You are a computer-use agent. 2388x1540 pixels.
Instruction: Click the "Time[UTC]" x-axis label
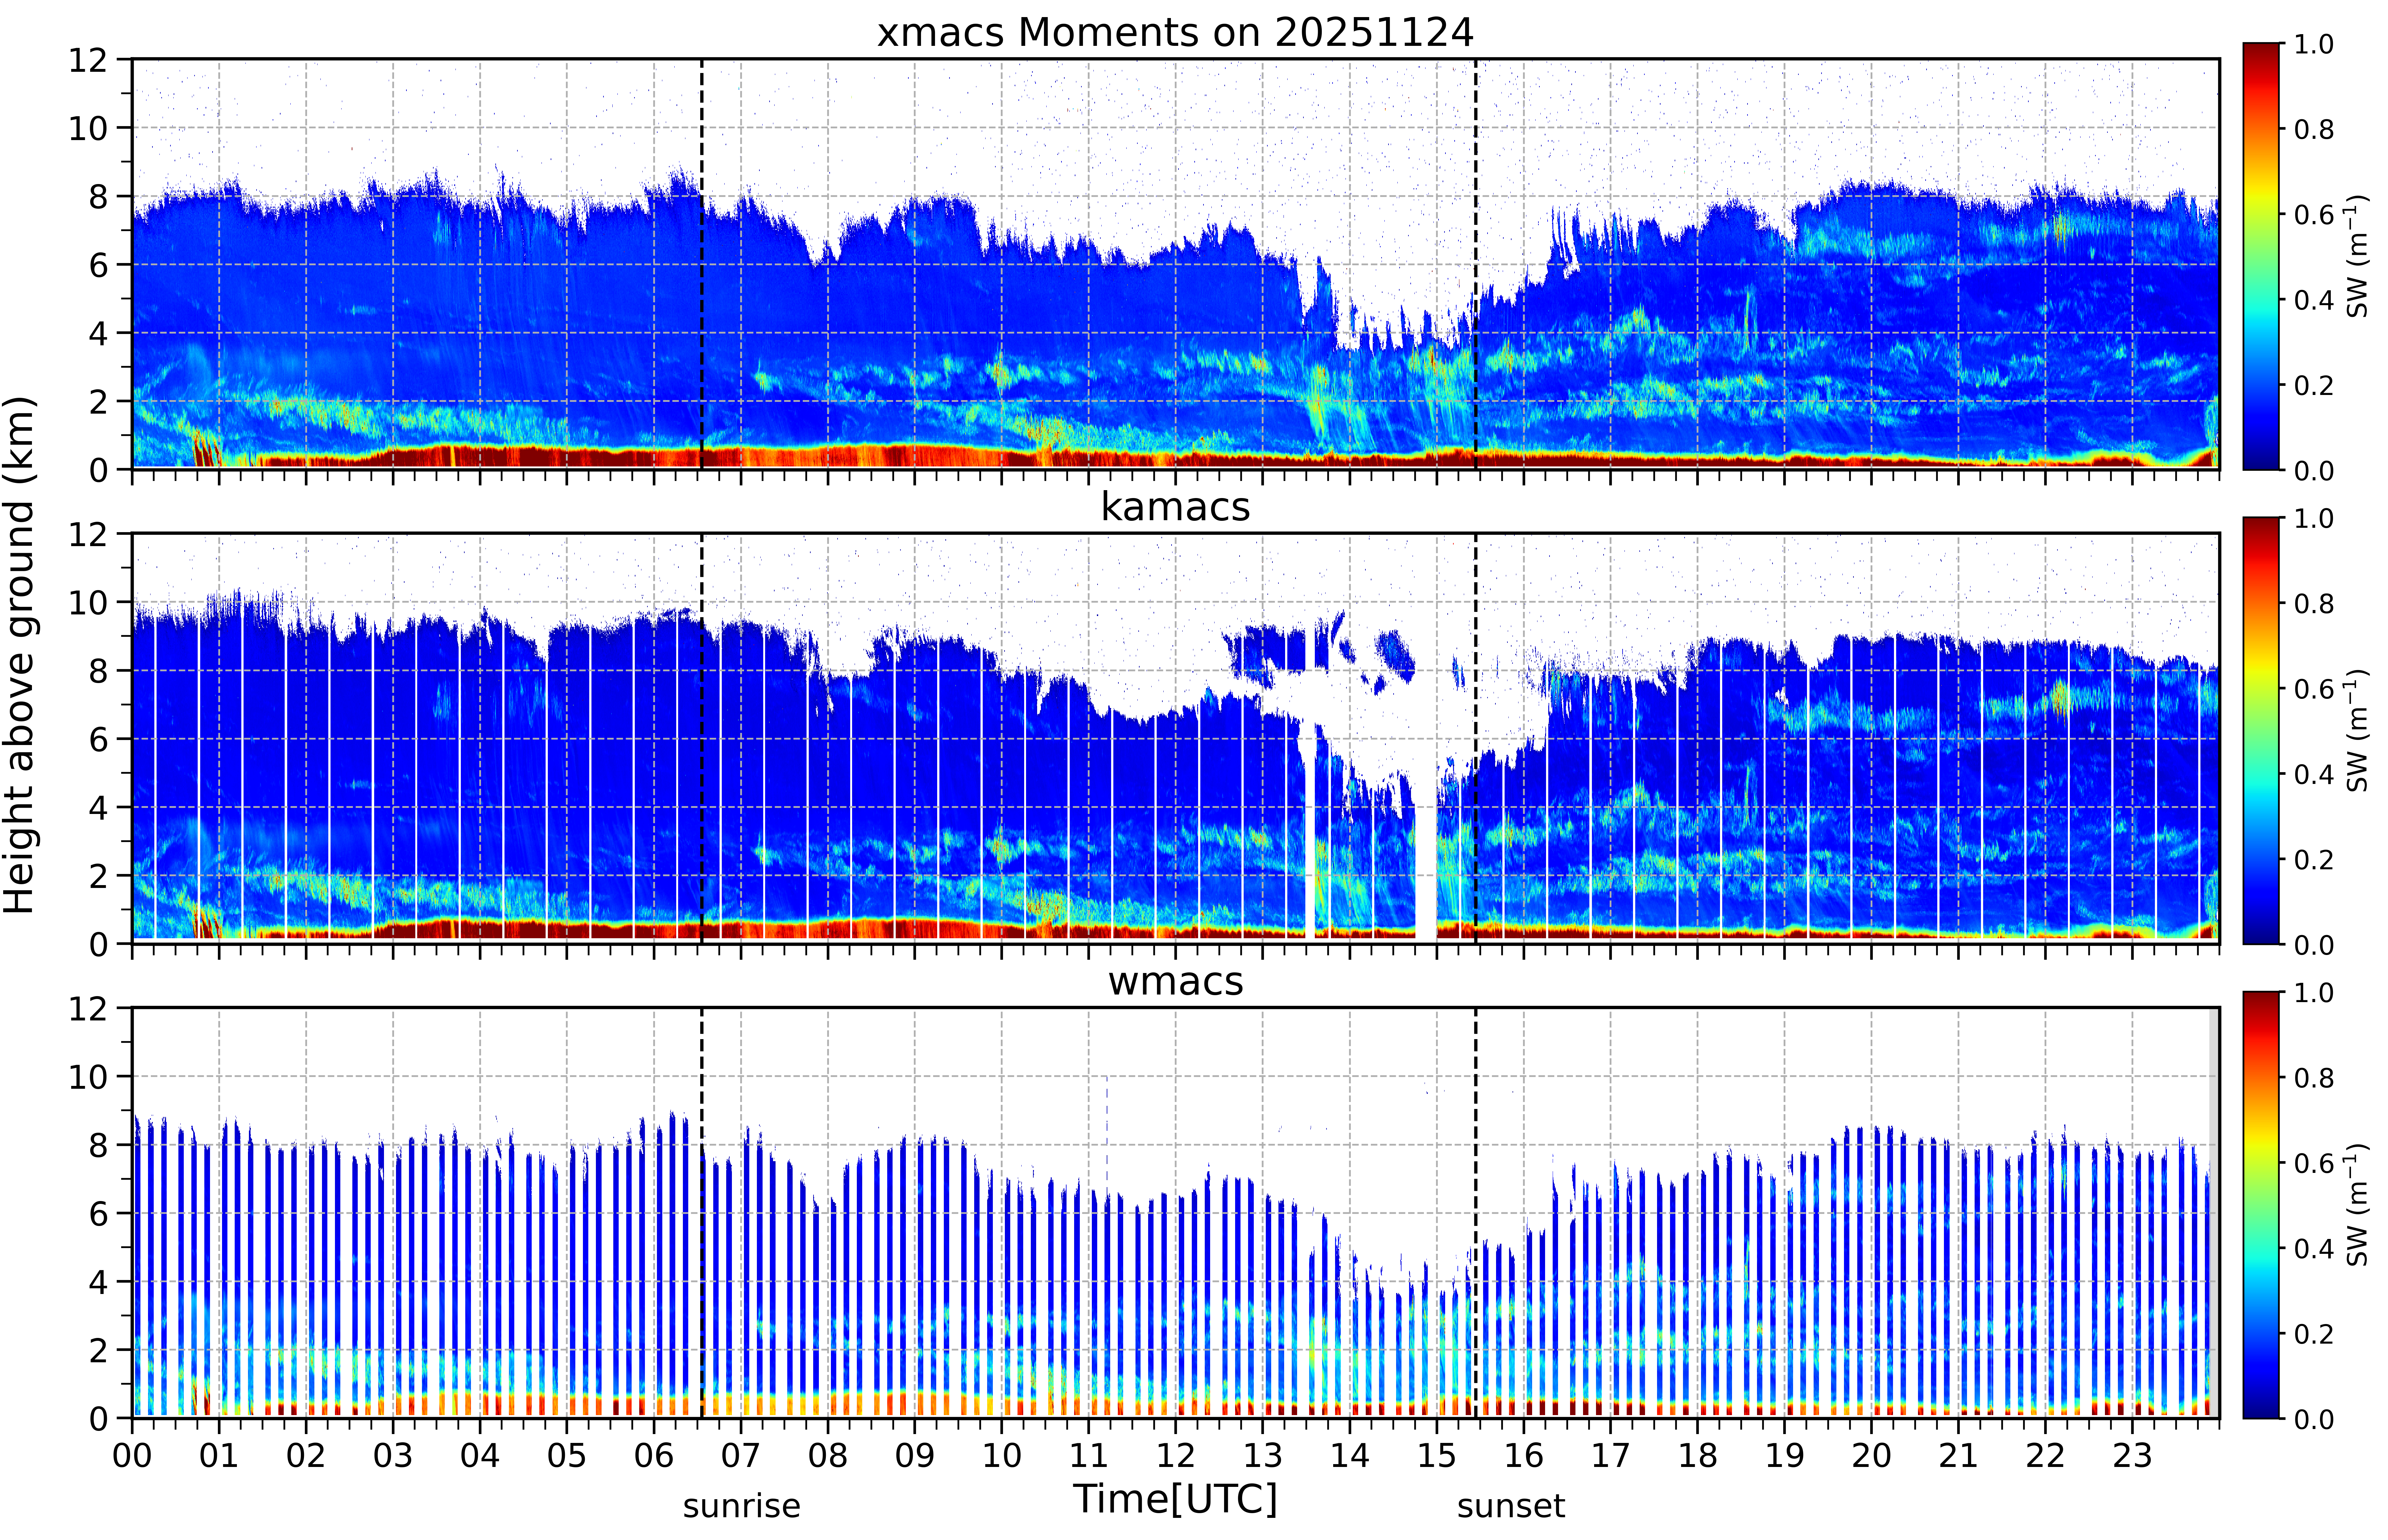[1175, 1499]
